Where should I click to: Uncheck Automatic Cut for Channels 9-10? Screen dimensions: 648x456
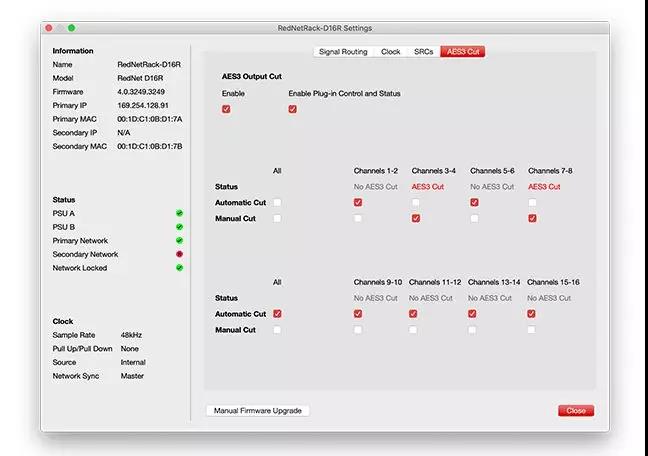click(358, 314)
